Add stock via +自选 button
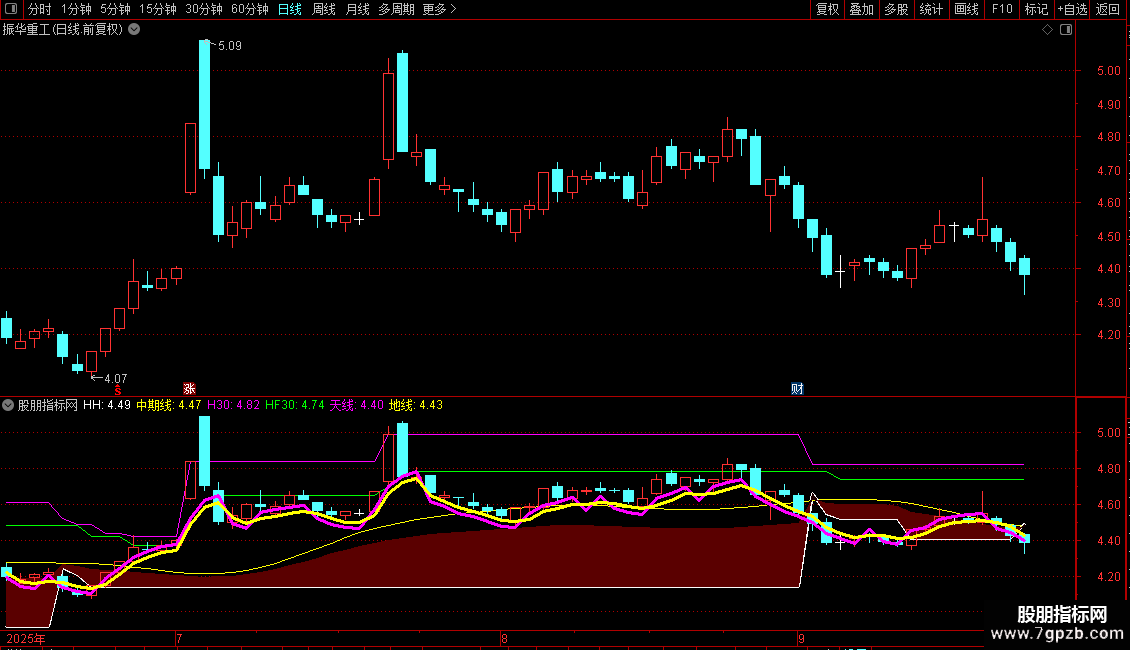1130x650 pixels. coord(1072,9)
